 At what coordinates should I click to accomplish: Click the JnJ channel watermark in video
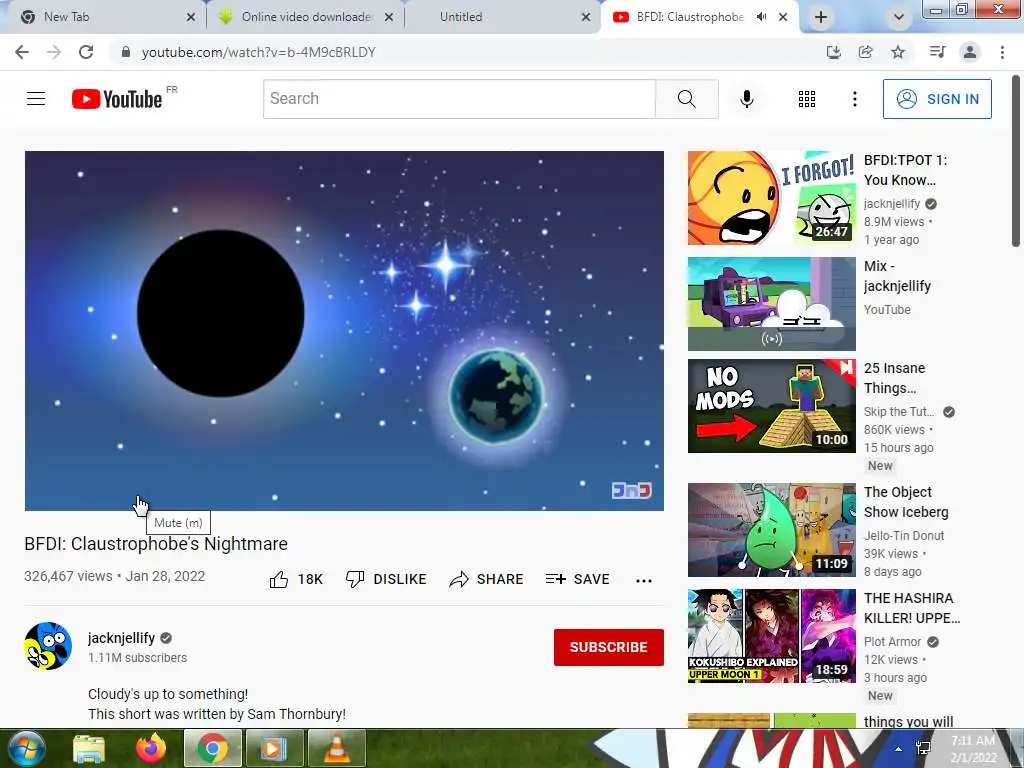631,490
